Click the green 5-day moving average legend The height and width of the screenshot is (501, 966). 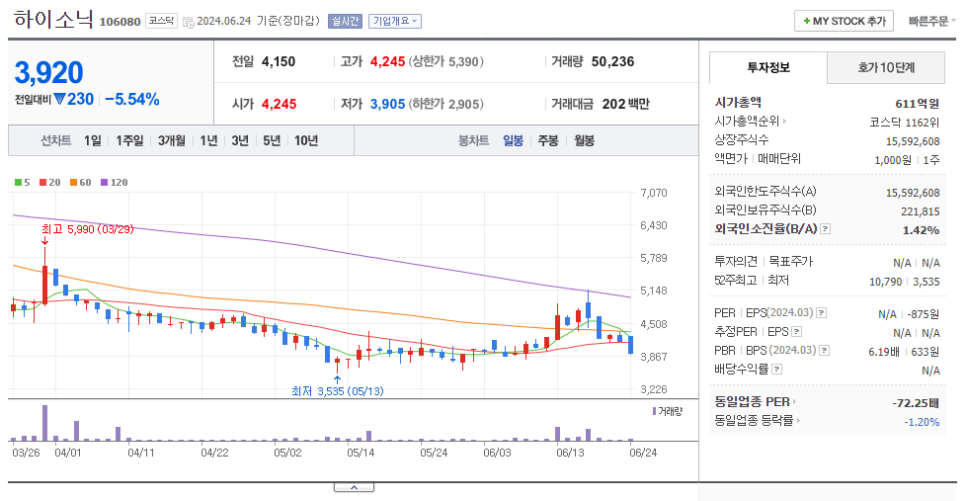point(22,182)
